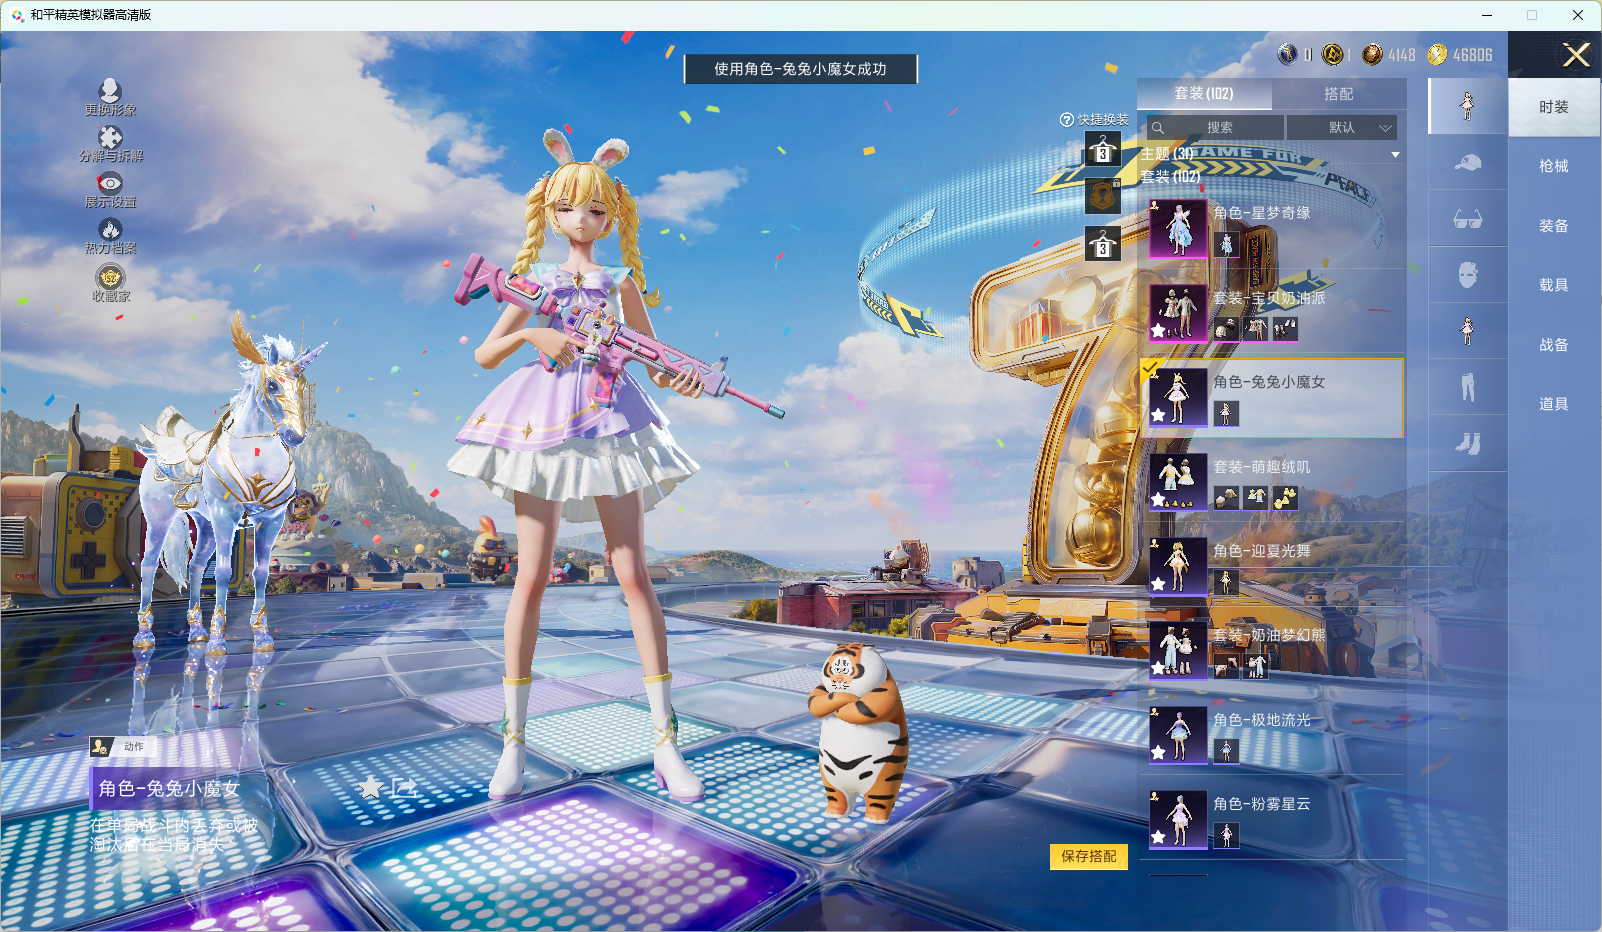Screen dimensions: 1602x932
Task: Close the wardrobe with X icon
Action: pyautogui.click(x=1576, y=55)
